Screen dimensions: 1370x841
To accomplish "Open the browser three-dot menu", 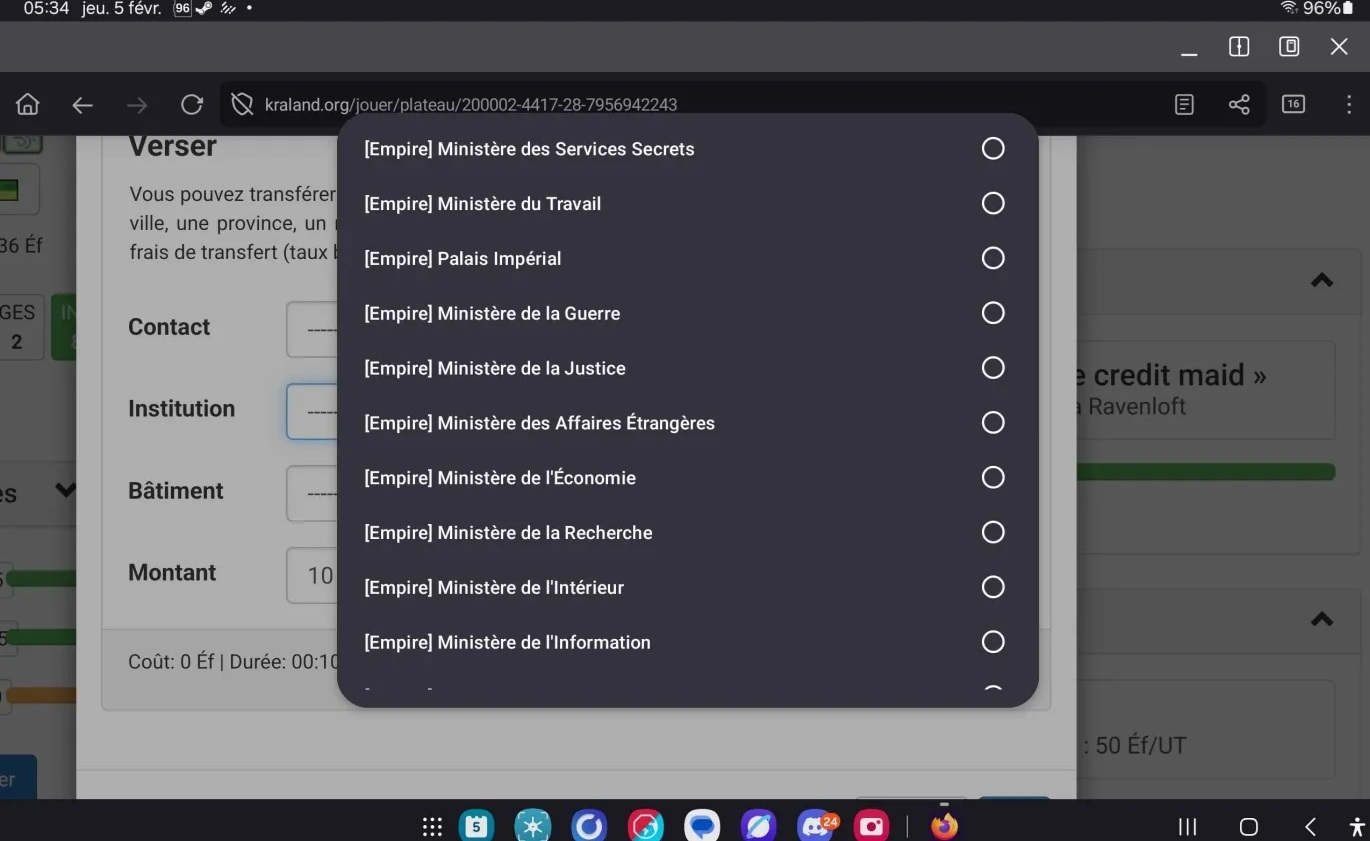I will (1349, 105).
